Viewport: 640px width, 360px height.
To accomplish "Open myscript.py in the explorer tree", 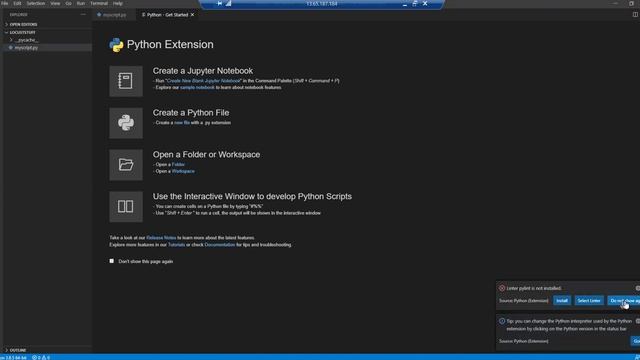I will (x=26, y=48).
